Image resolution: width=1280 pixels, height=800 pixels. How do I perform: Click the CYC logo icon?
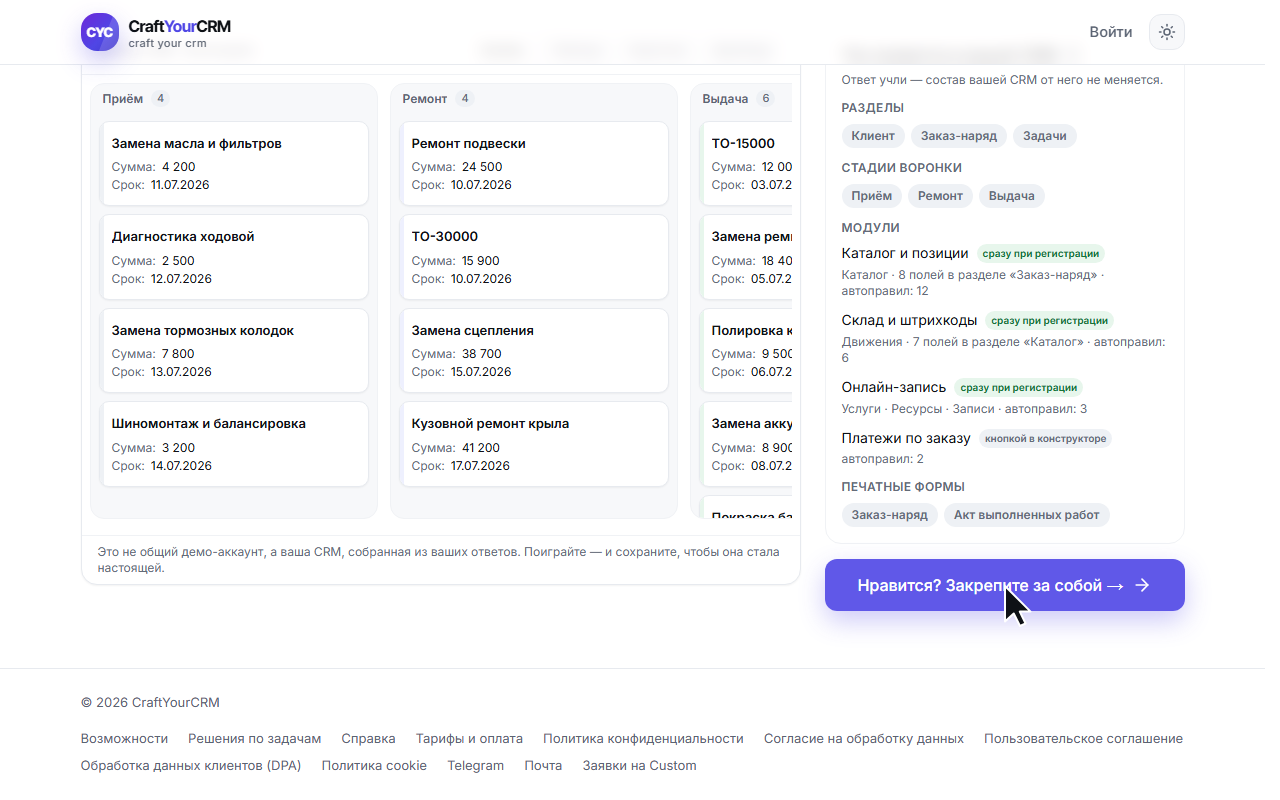(x=99, y=32)
